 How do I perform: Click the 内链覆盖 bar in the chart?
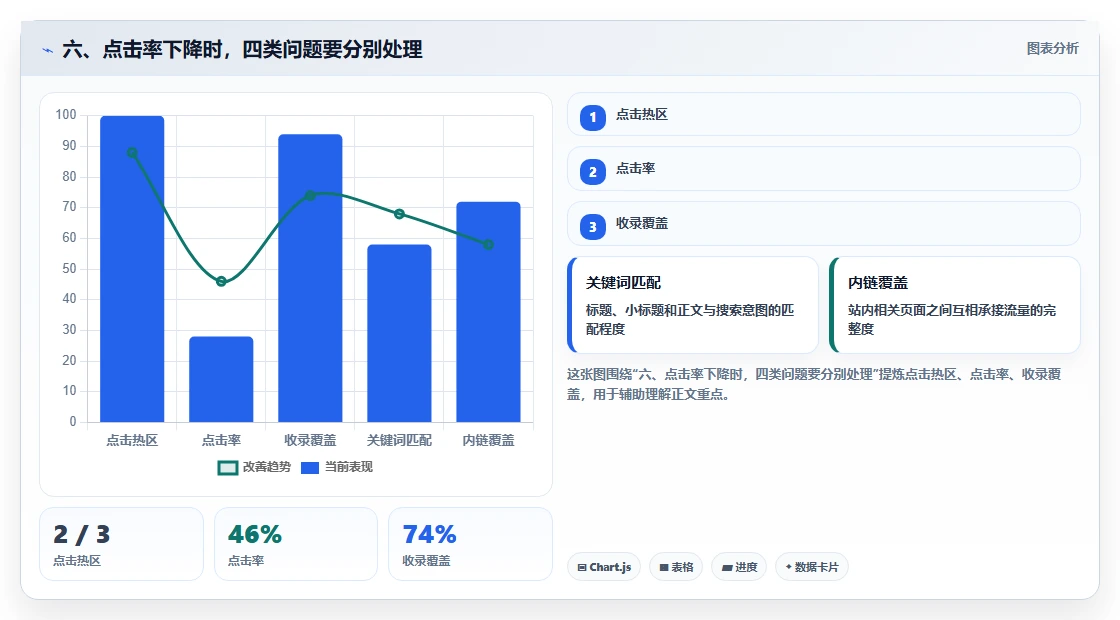pos(489,312)
